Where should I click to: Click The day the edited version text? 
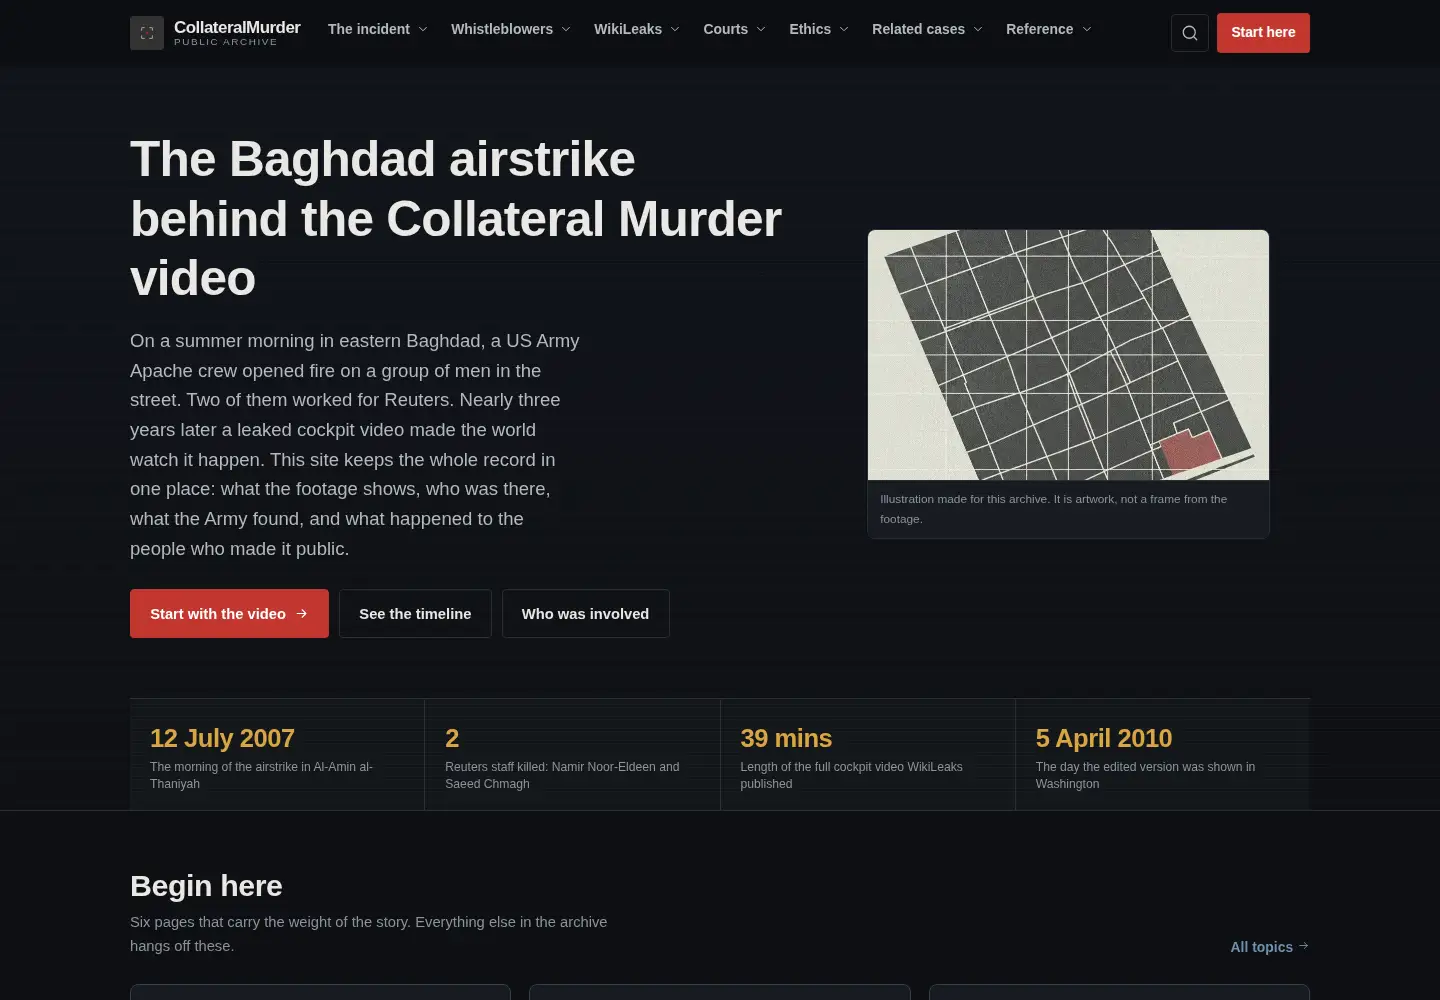(1145, 775)
